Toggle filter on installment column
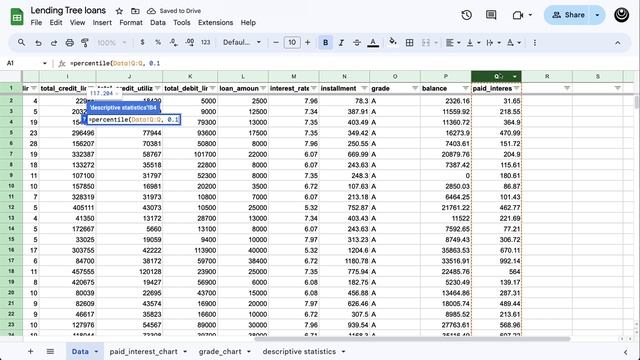Viewport: 640px width, 360px height. [364, 88]
